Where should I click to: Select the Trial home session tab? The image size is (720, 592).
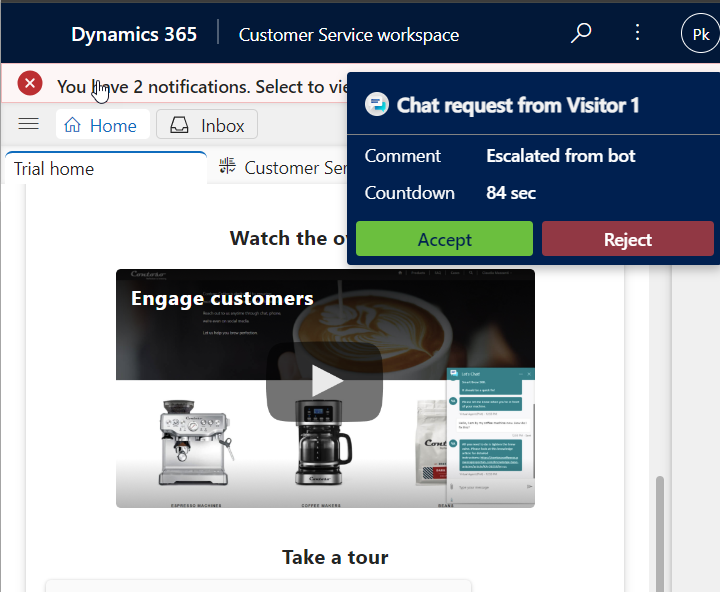(54, 168)
